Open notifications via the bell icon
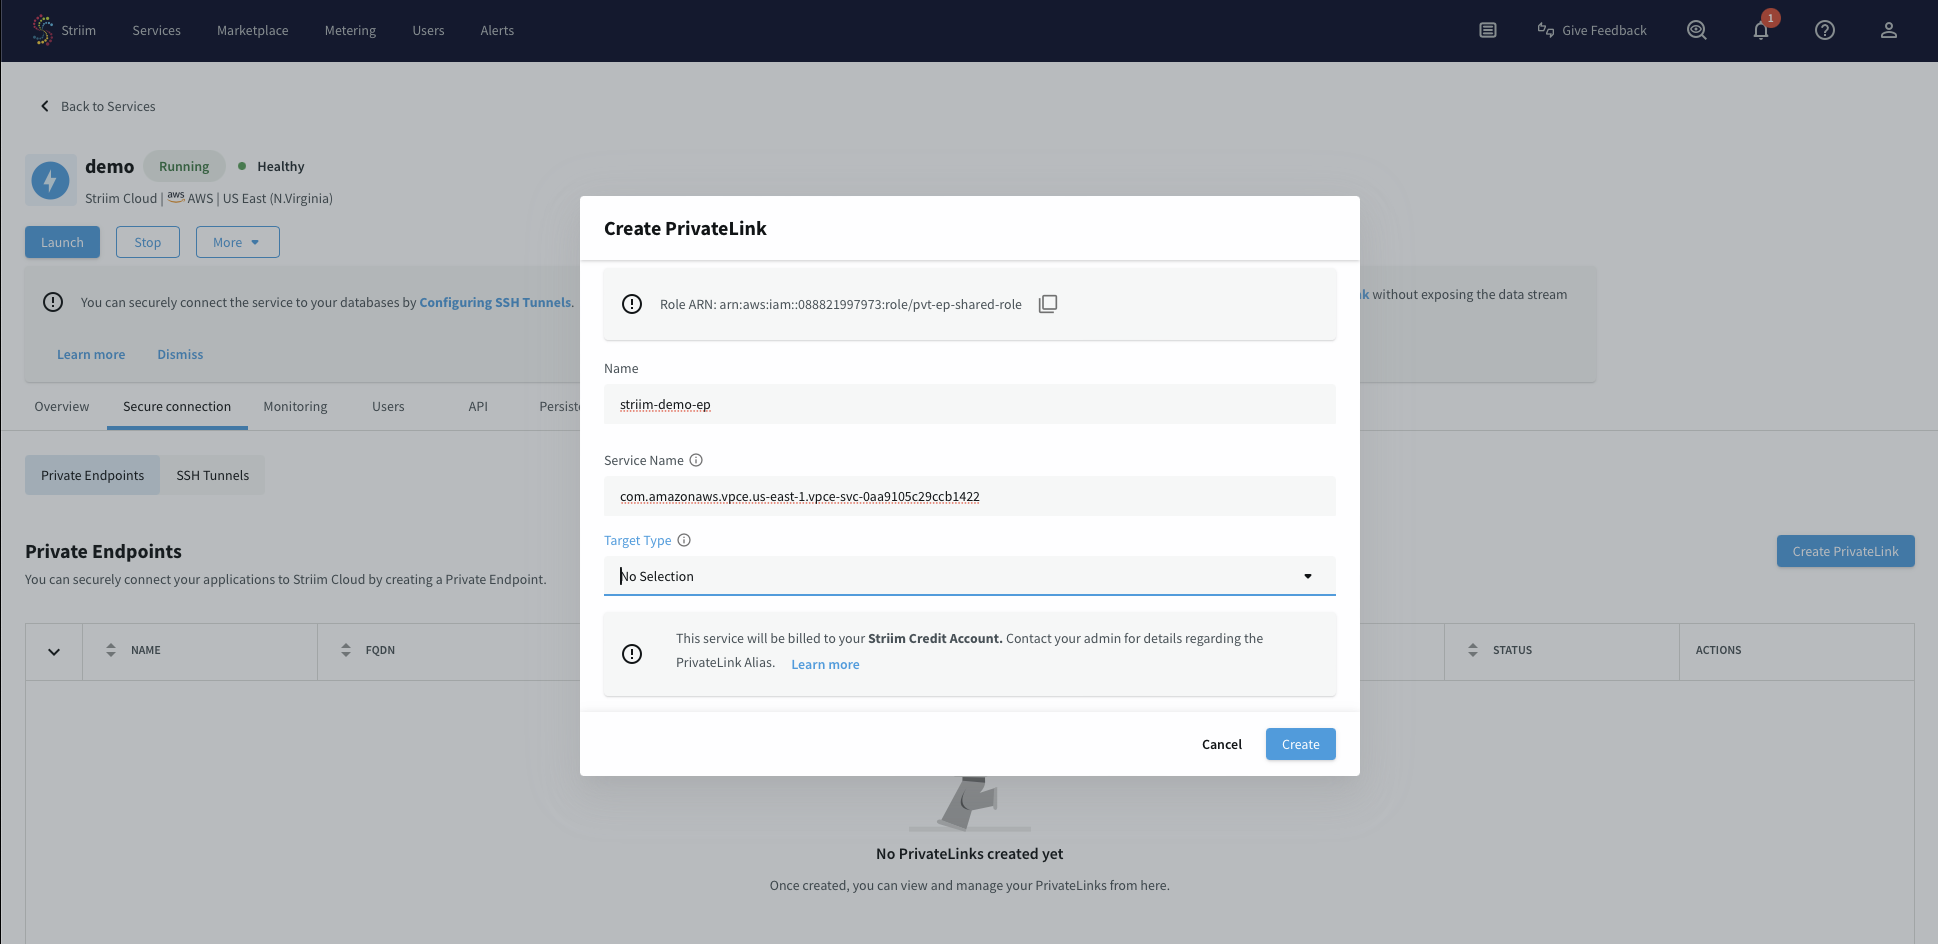This screenshot has width=1938, height=944. pos(1760,30)
